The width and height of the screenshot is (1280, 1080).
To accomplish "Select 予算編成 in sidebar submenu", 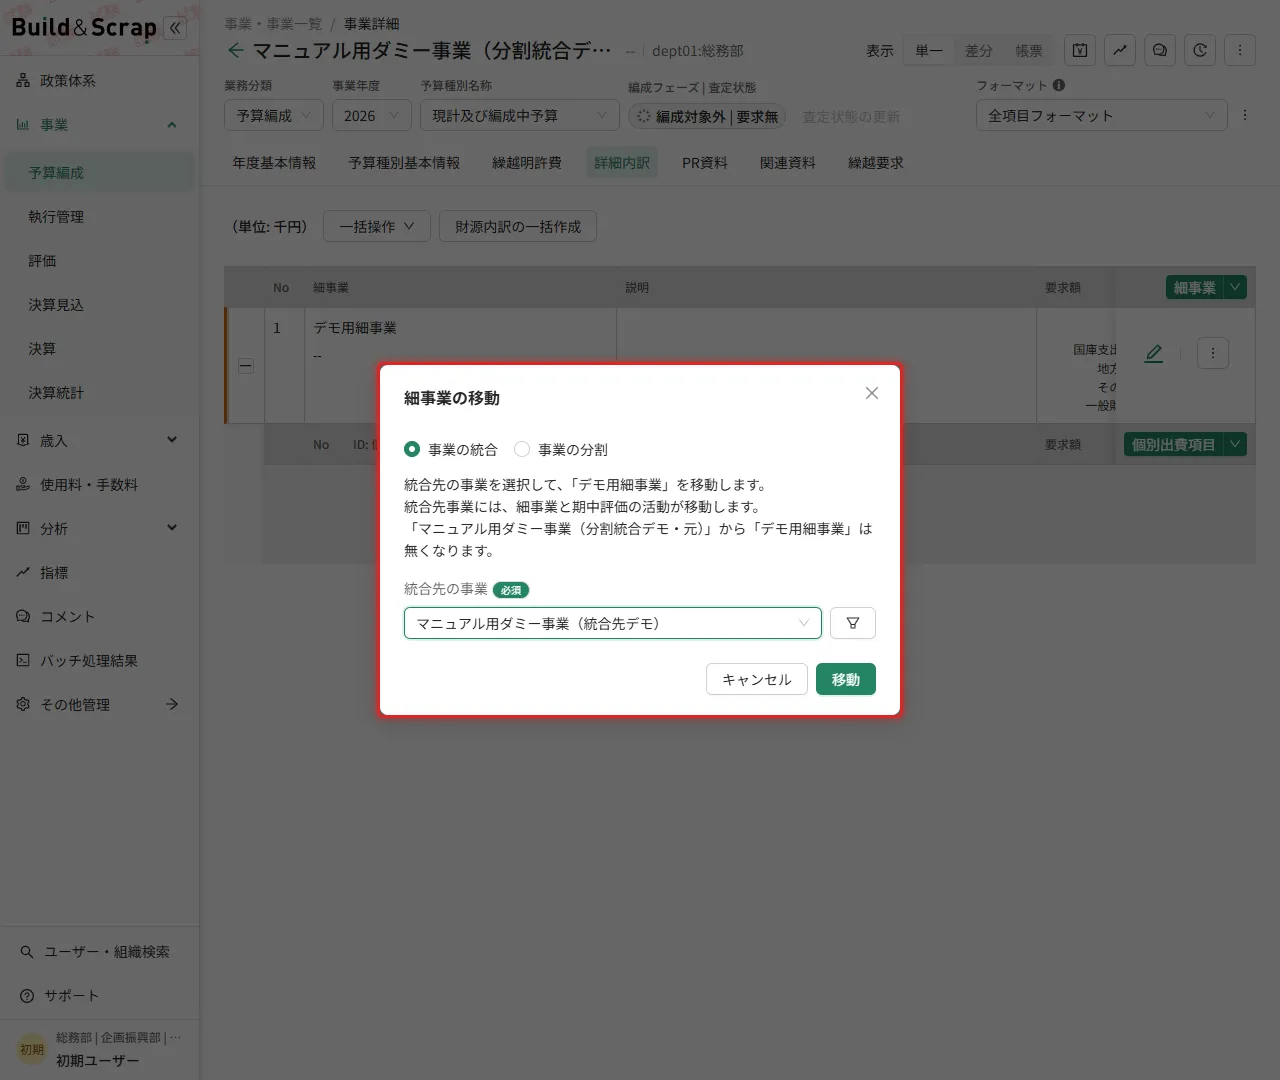I will (x=99, y=172).
